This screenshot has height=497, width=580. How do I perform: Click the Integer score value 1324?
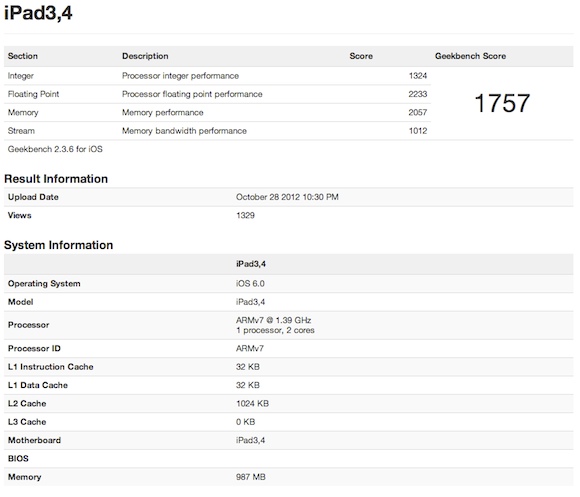tap(418, 76)
